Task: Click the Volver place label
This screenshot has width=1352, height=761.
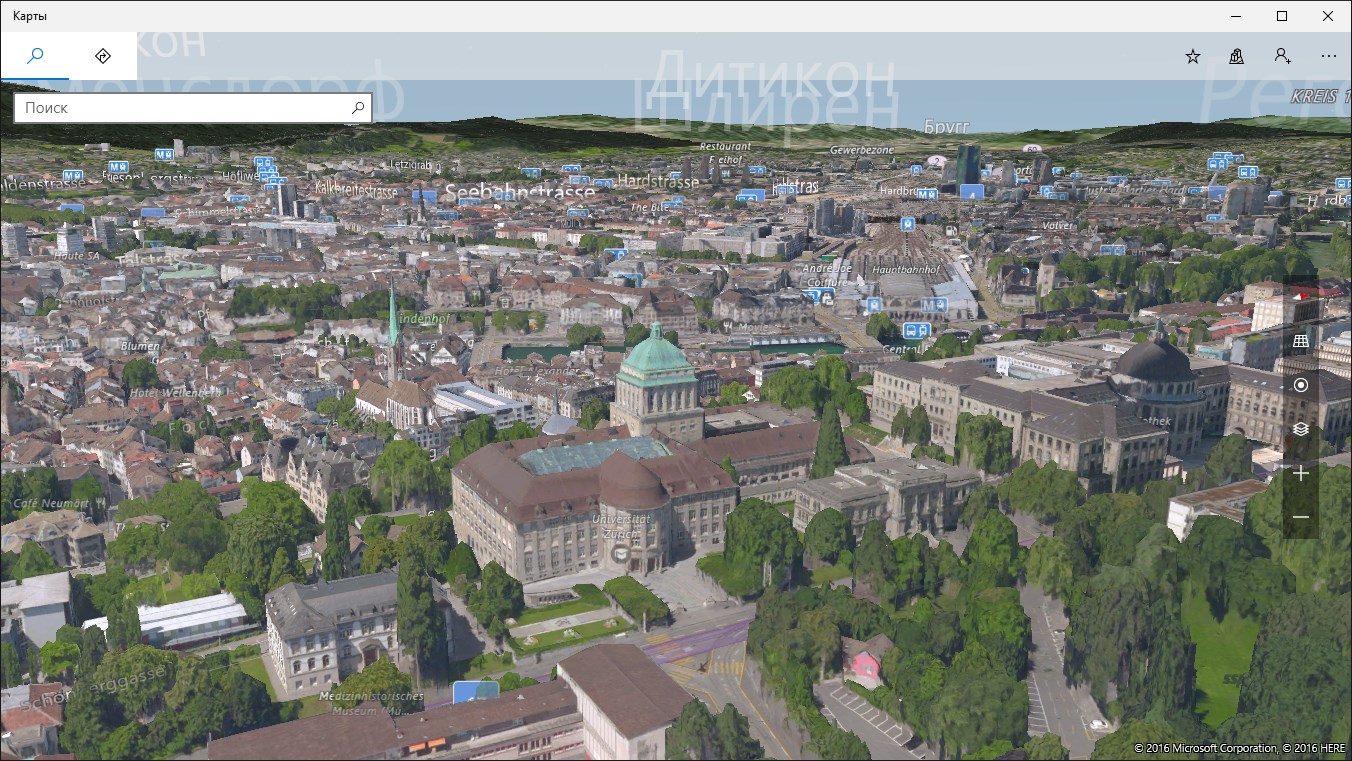Action: pyautogui.click(x=1058, y=225)
